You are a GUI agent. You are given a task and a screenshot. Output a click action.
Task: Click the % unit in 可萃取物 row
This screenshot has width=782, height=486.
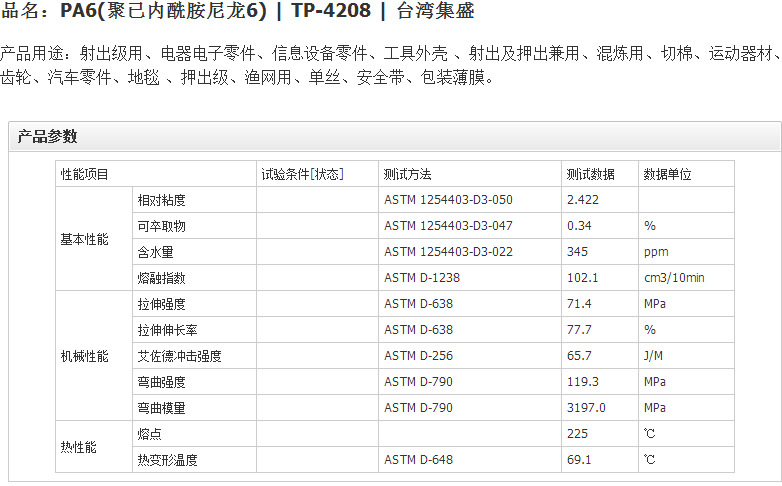649,226
